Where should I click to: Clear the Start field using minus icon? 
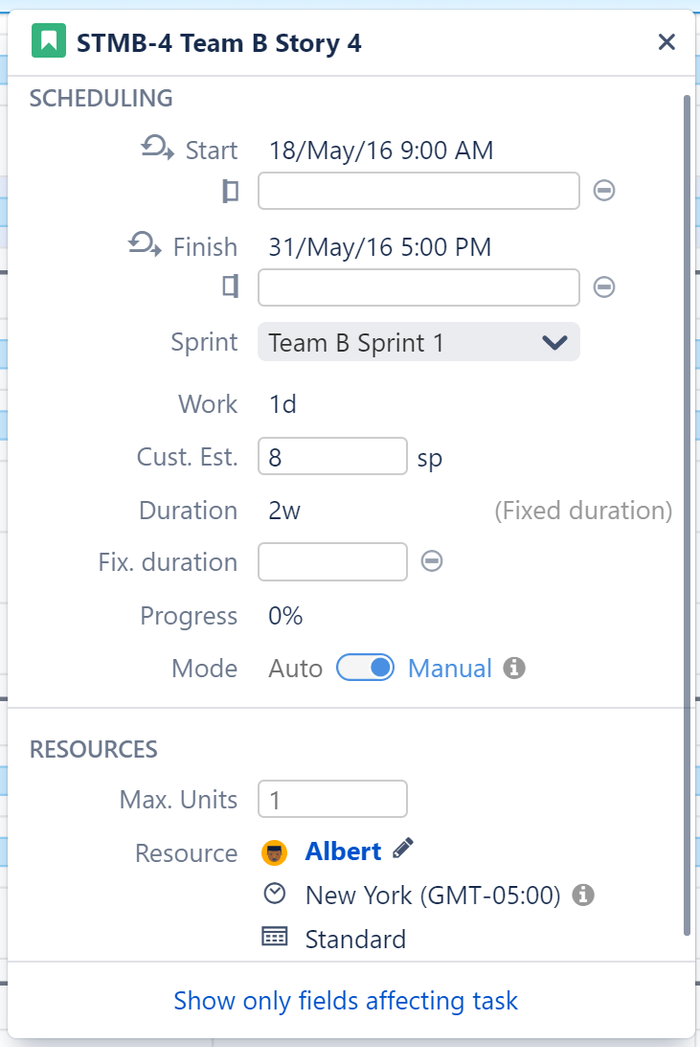pos(604,191)
